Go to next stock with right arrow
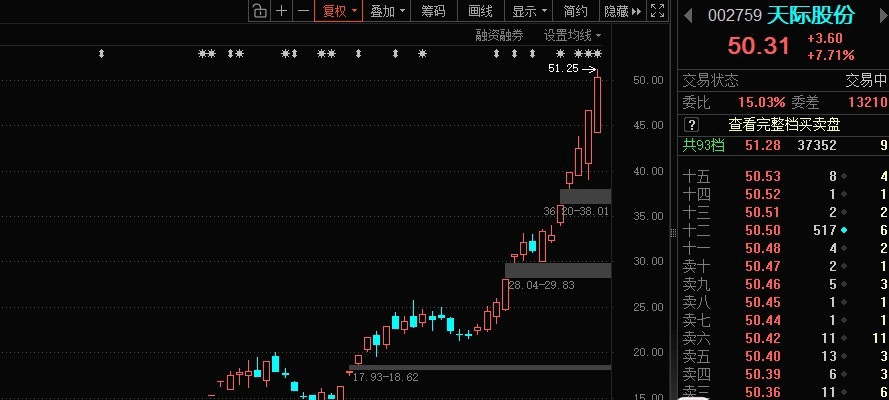 point(883,15)
